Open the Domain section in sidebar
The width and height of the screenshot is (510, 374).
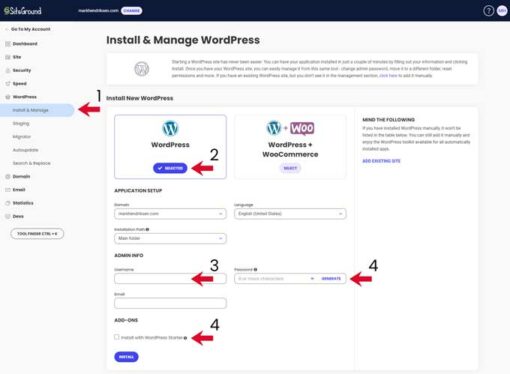pos(21,176)
